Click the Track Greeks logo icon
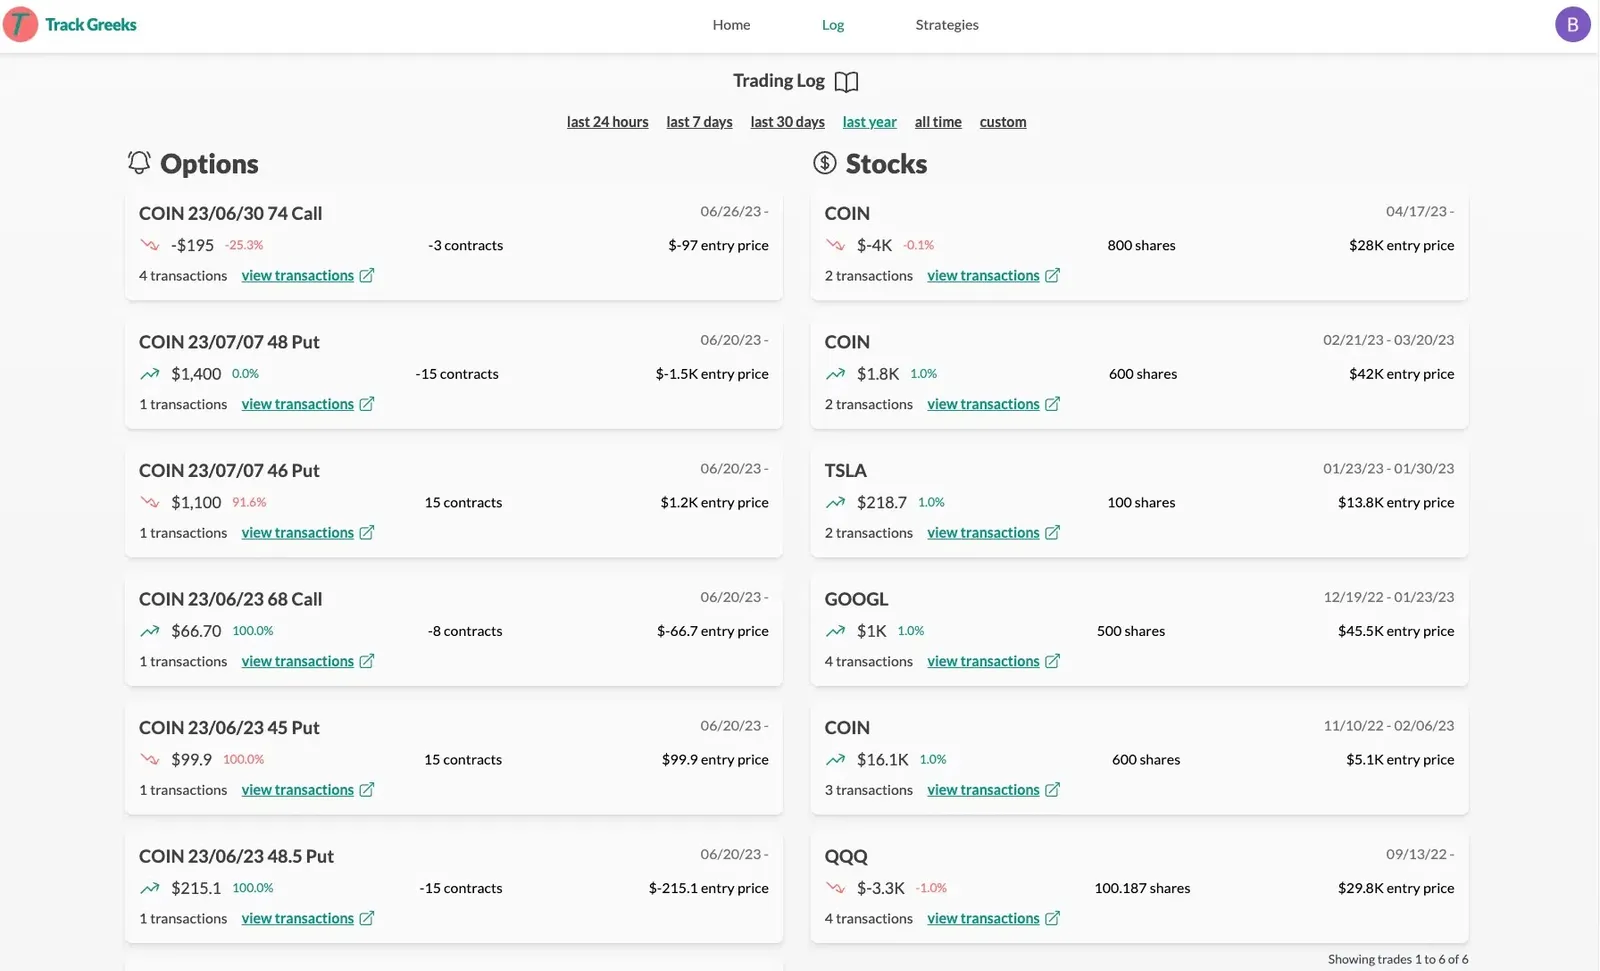The width and height of the screenshot is (1600, 971). click(x=20, y=24)
